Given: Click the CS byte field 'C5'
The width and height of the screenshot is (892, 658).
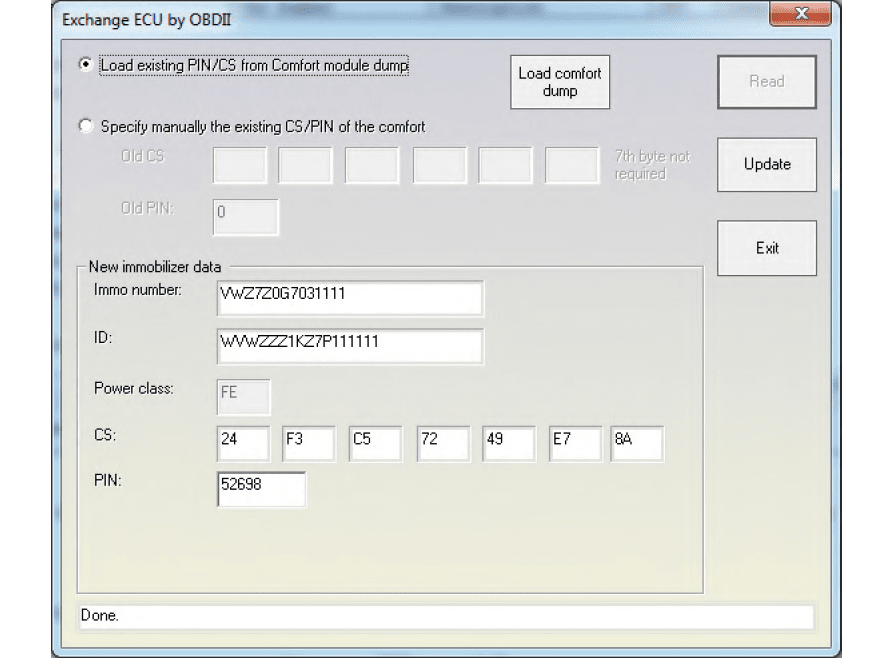Looking at the screenshot, I should pos(376,443).
